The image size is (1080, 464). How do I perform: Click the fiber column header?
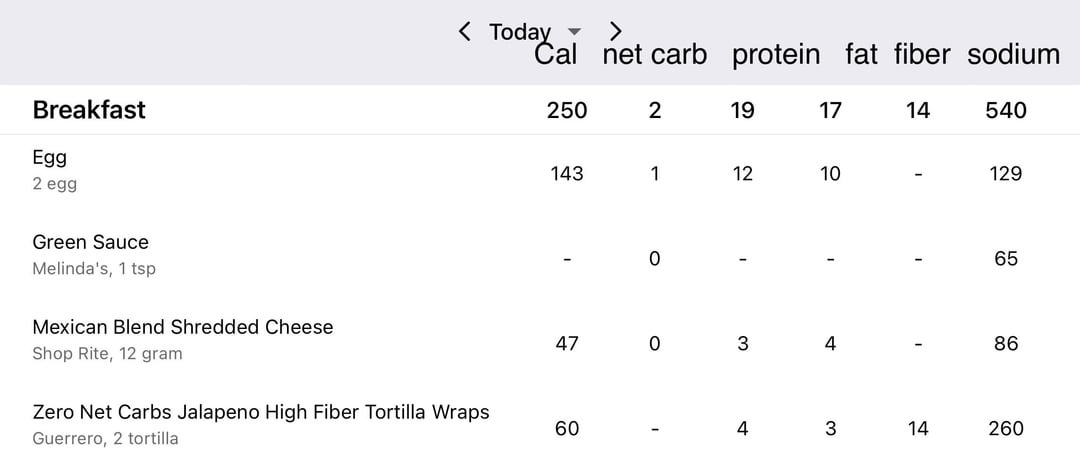tap(922, 54)
